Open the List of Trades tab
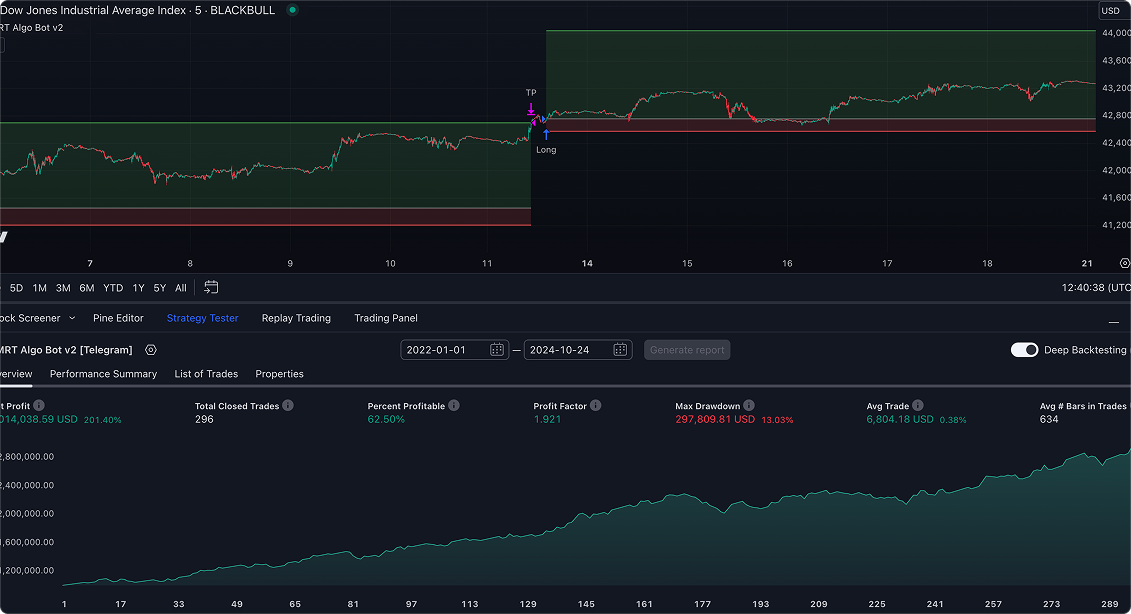The width and height of the screenshot is (1131, 614). click(x=206, y=374)
